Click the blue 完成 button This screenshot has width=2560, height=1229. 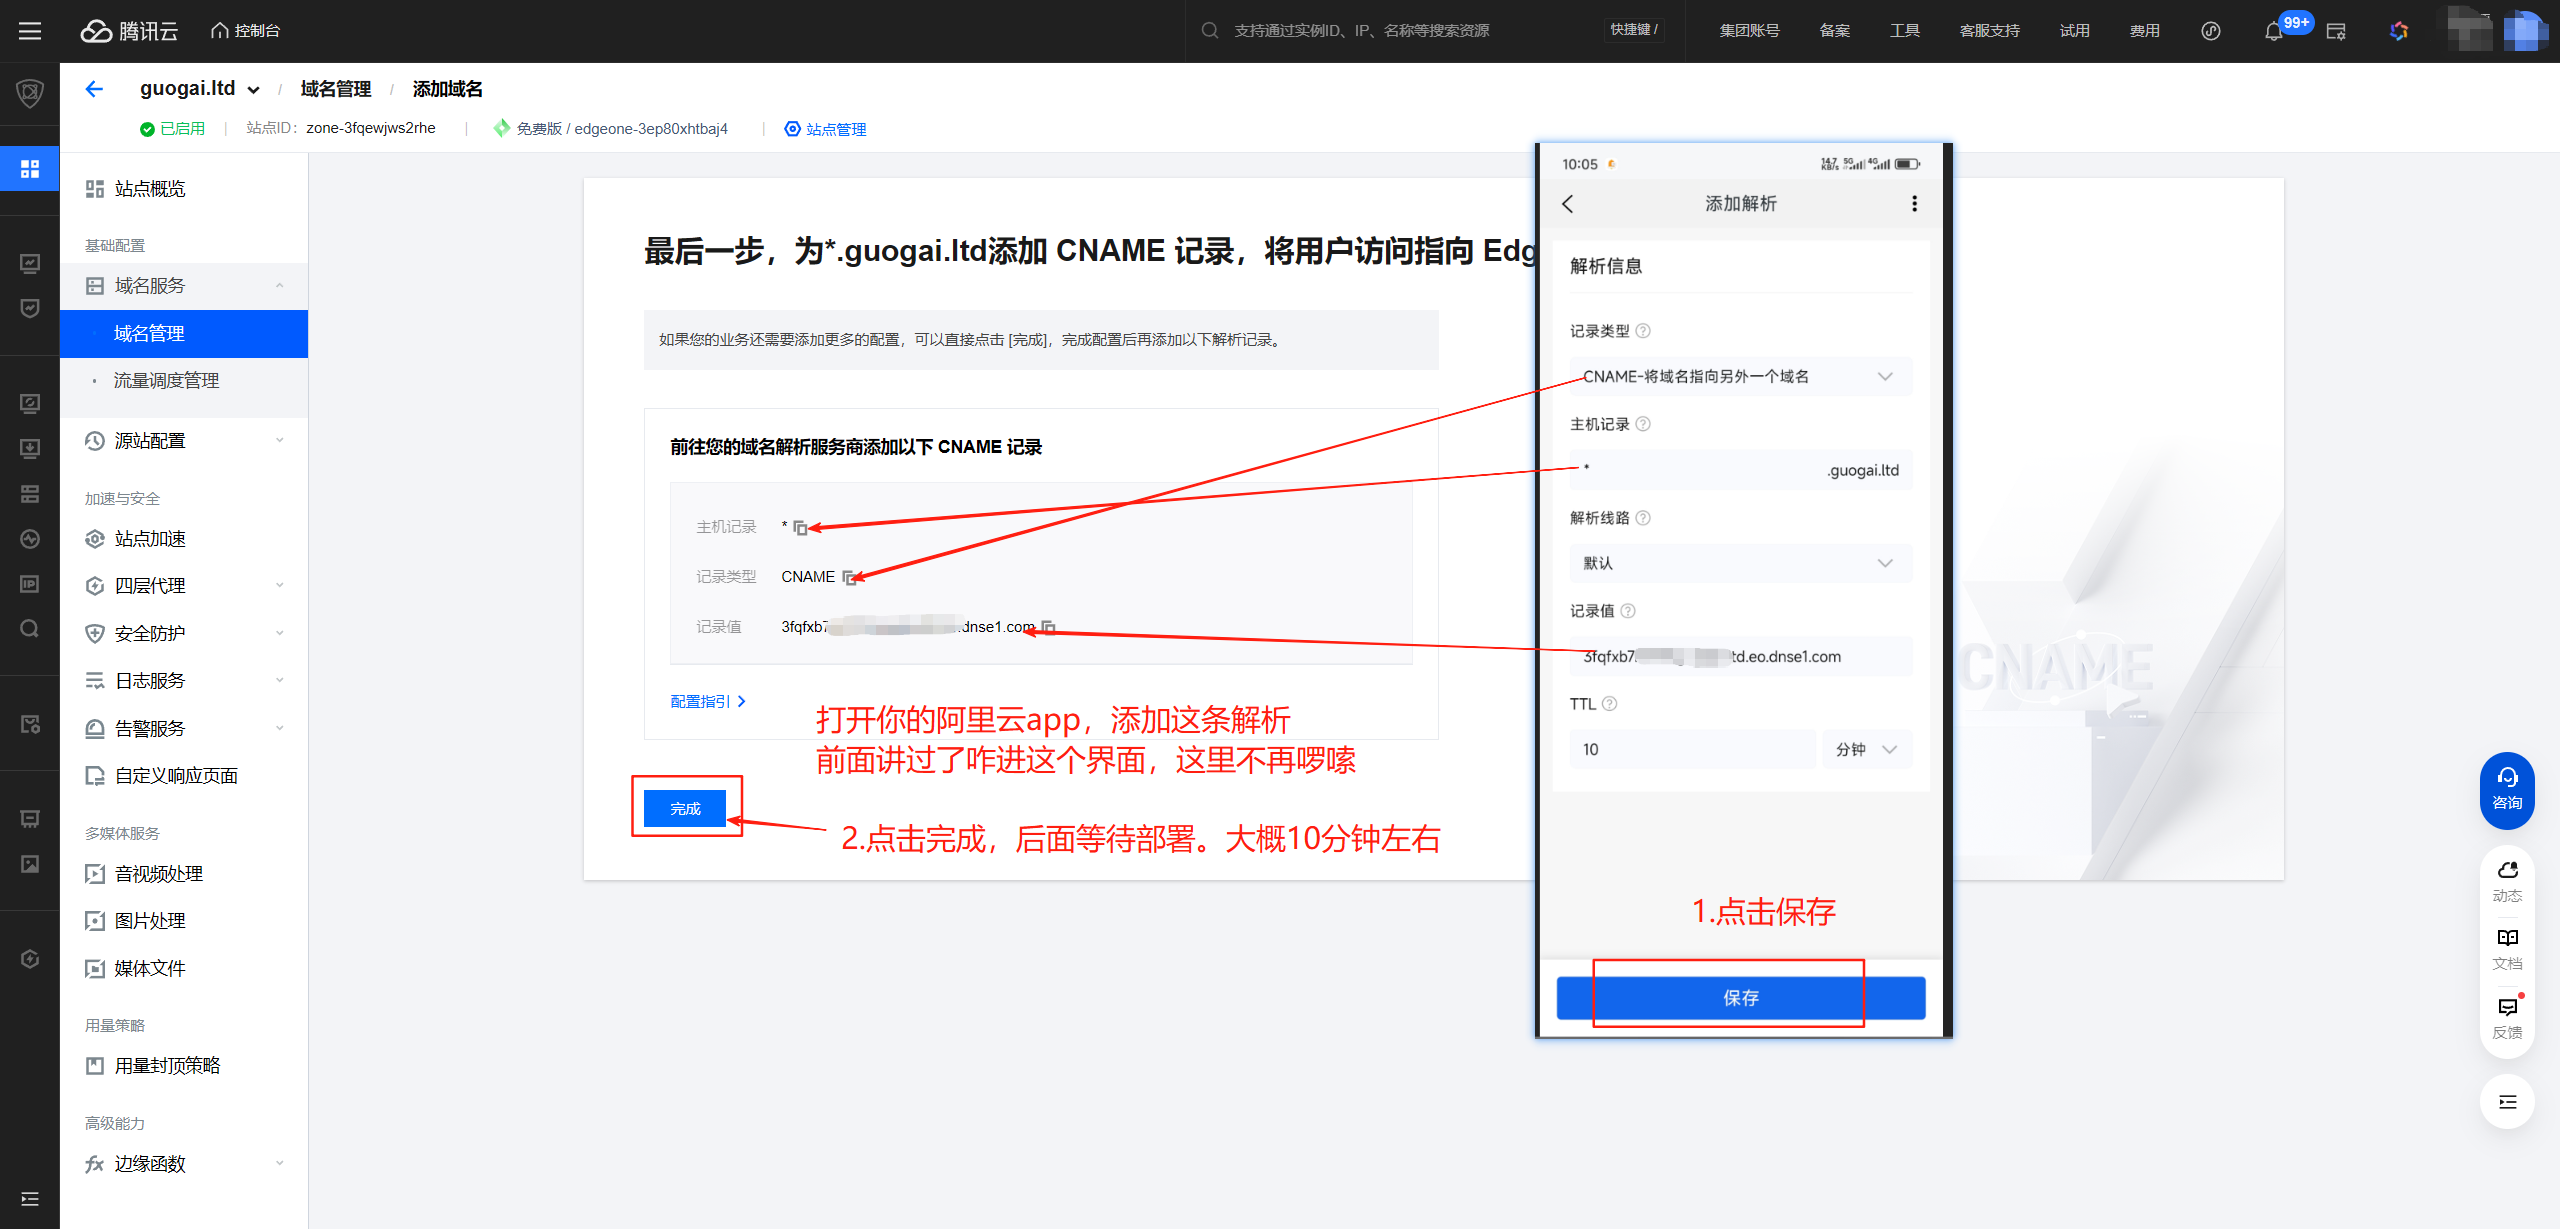pos(685,808)
